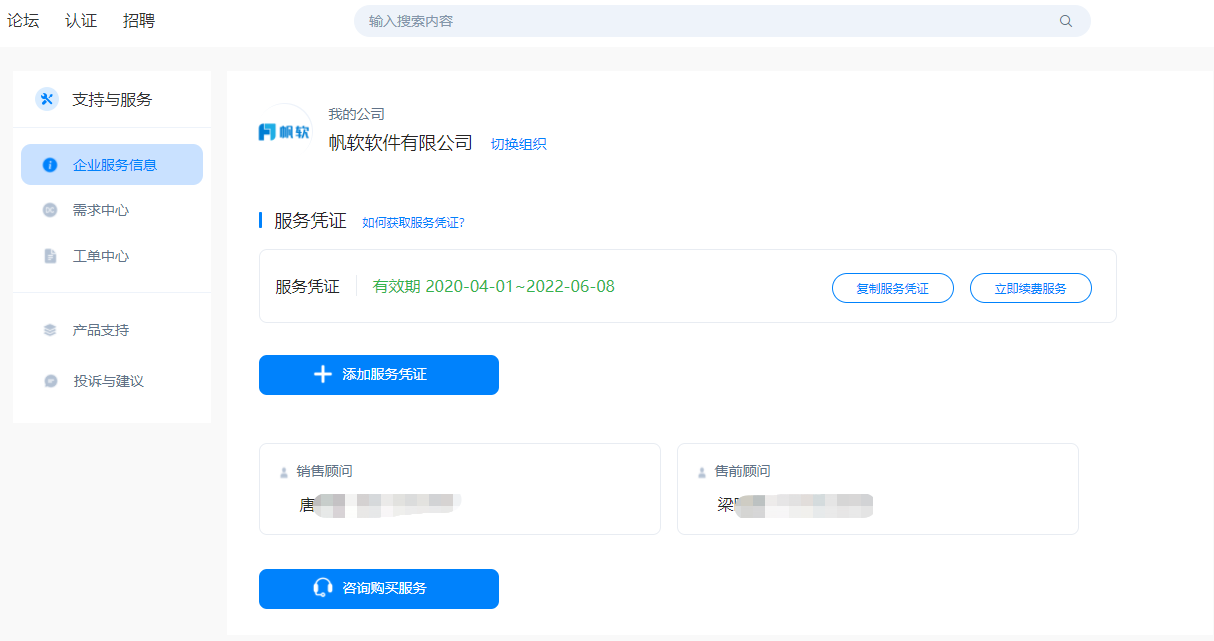The image size is (1214, 641).
Task: Click the 帆软 company logo
Action: [x=285, y=131]
